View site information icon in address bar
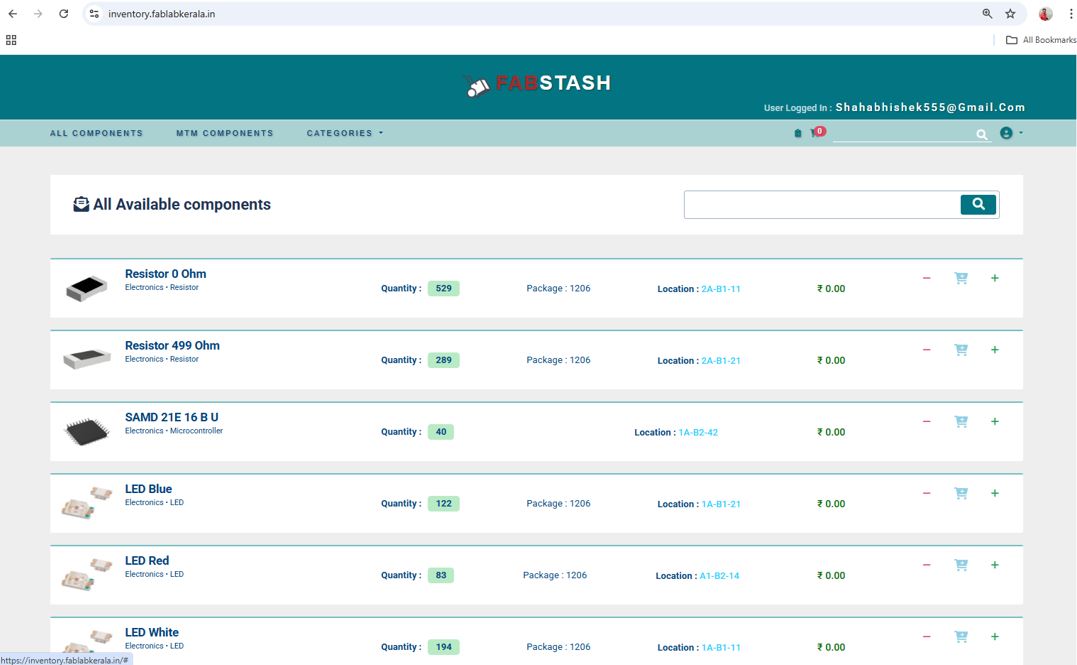1077x665 pixels. point(95,14)
